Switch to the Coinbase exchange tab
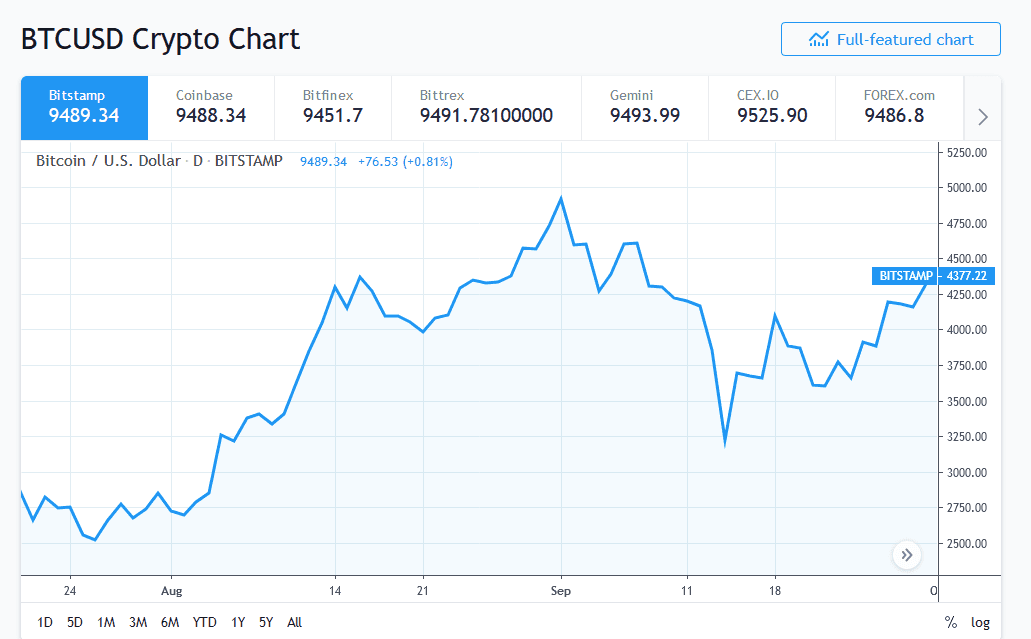This screenshot has width=1031, height=639. (x=211, y=107)
